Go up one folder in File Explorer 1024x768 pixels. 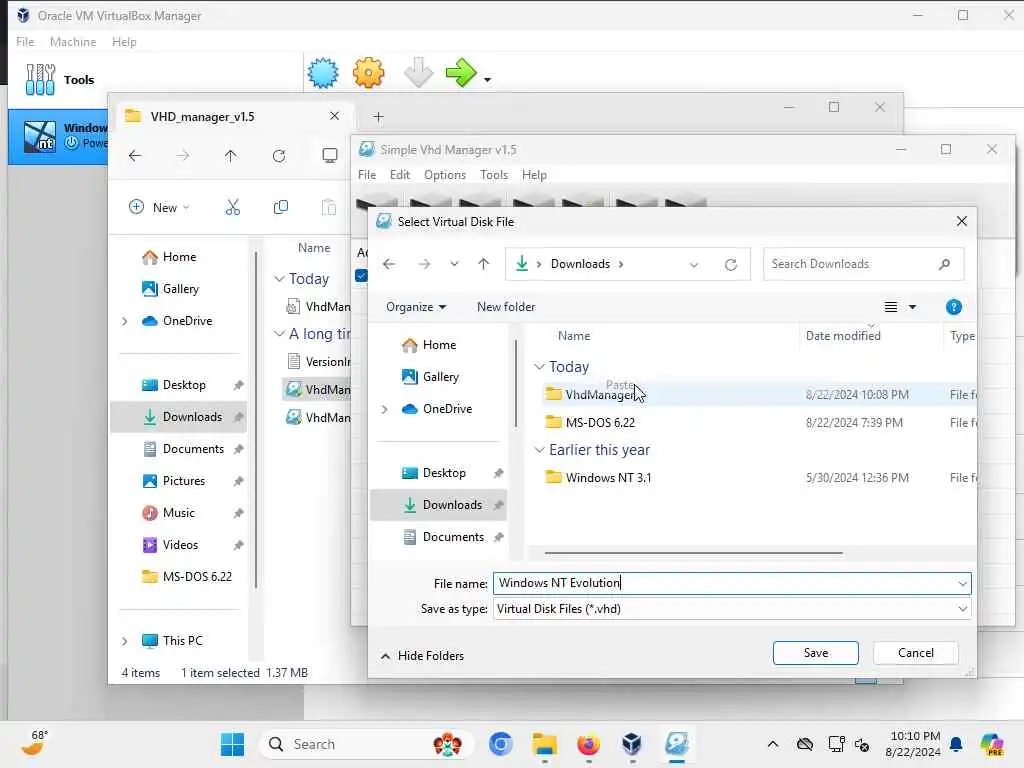[x=231, y=155]
